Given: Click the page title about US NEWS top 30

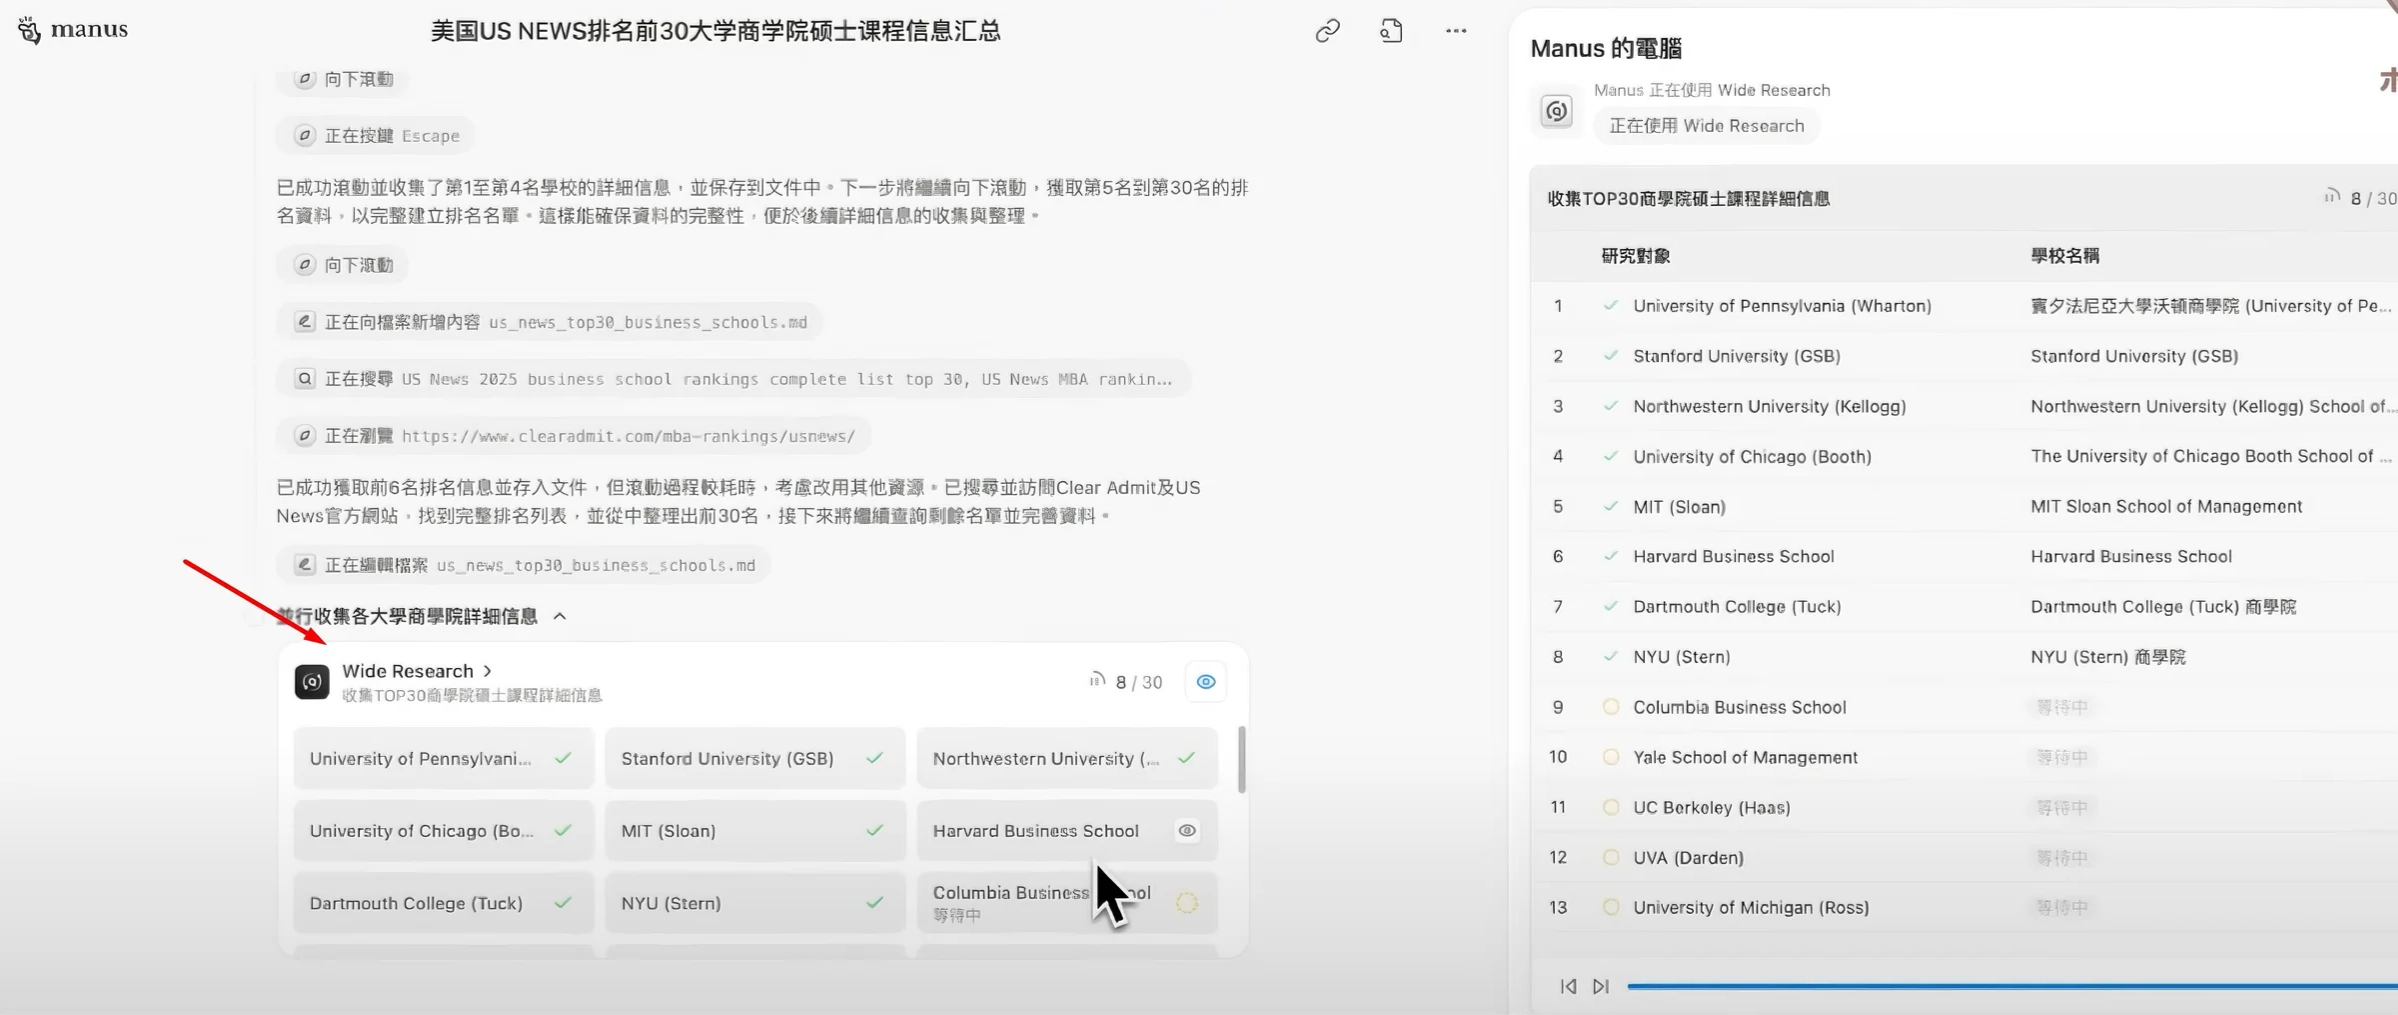Looking at the screenshot, I should click(715, 31).
